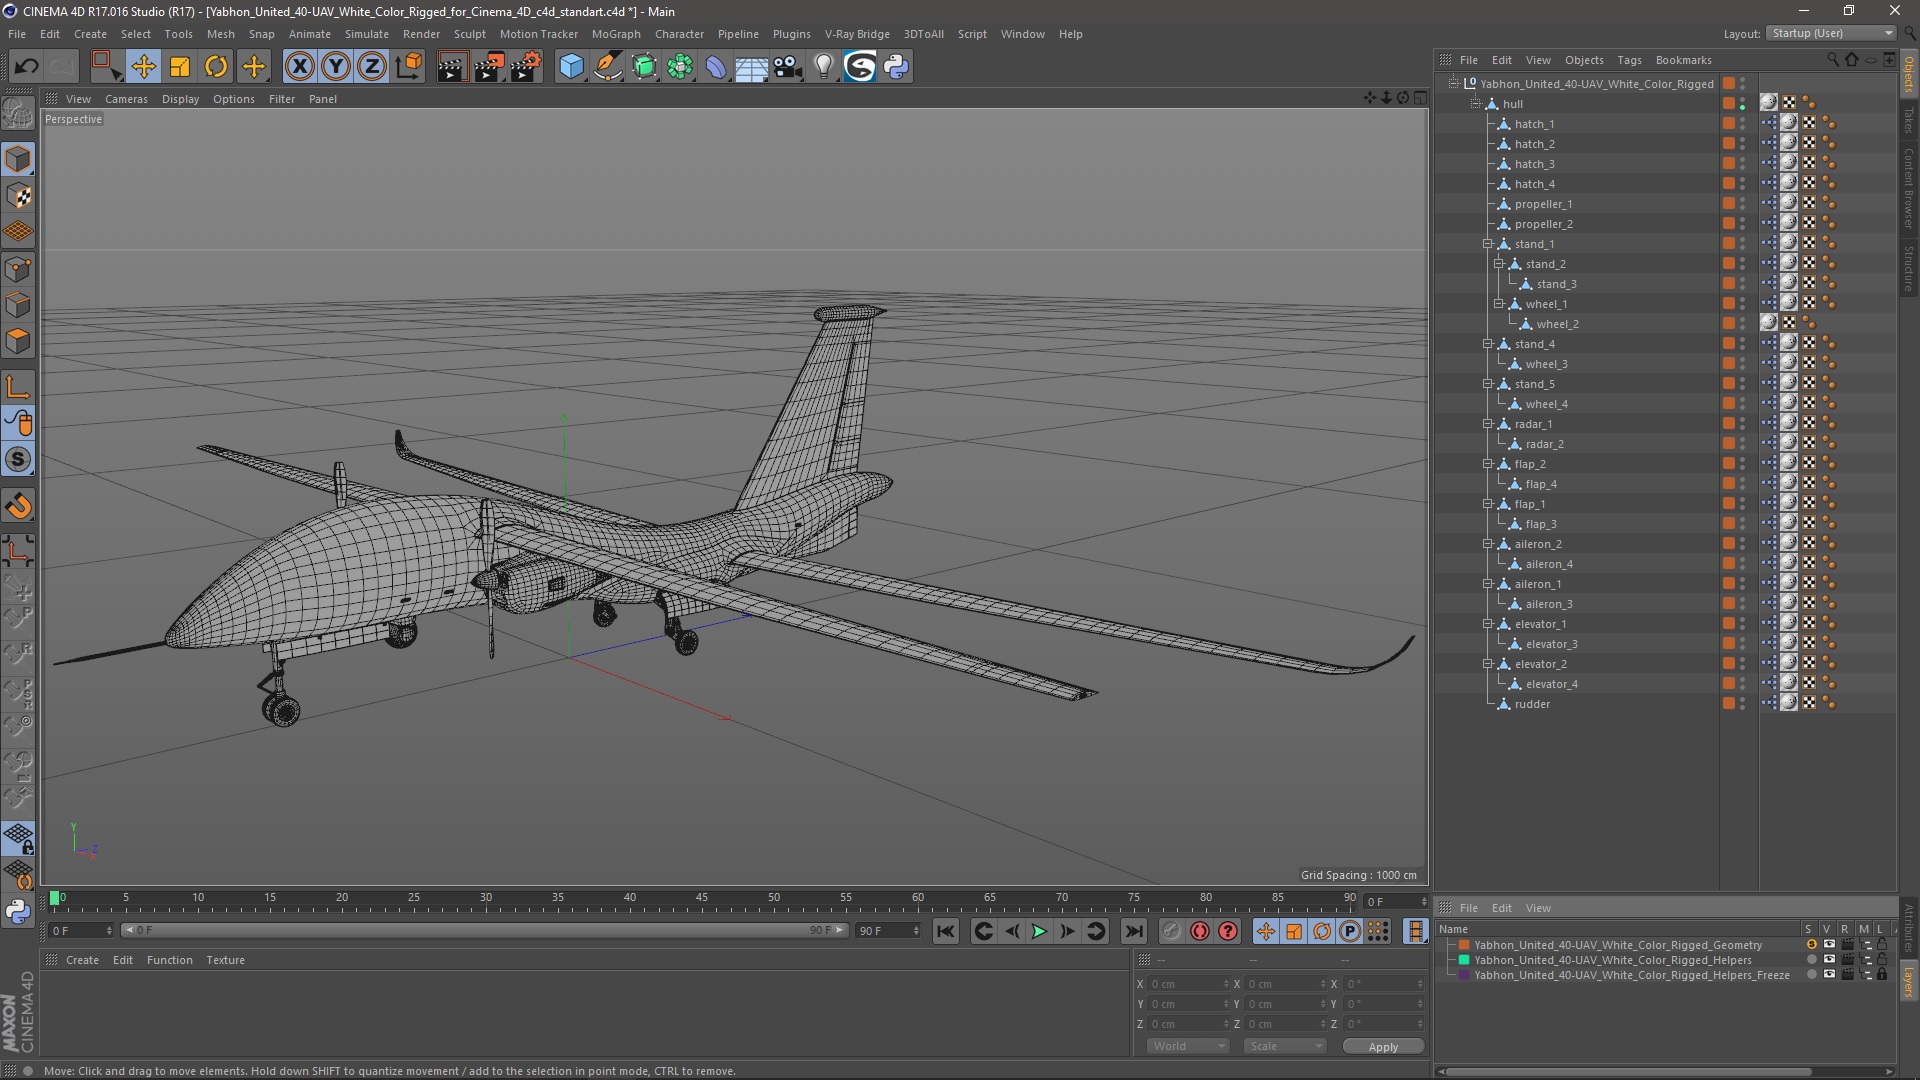
Task: Toggle Y-axis lock
Action: (336, 67)
